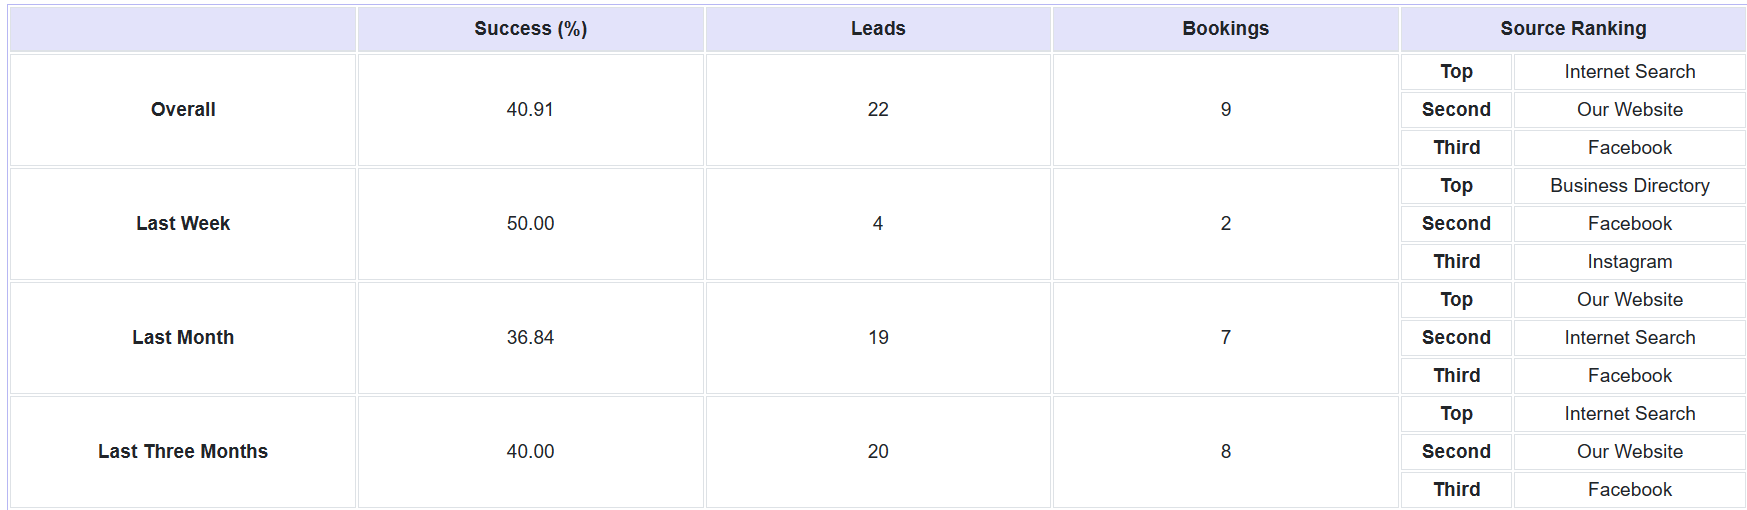Click the Leads column header

click(878, 29)
